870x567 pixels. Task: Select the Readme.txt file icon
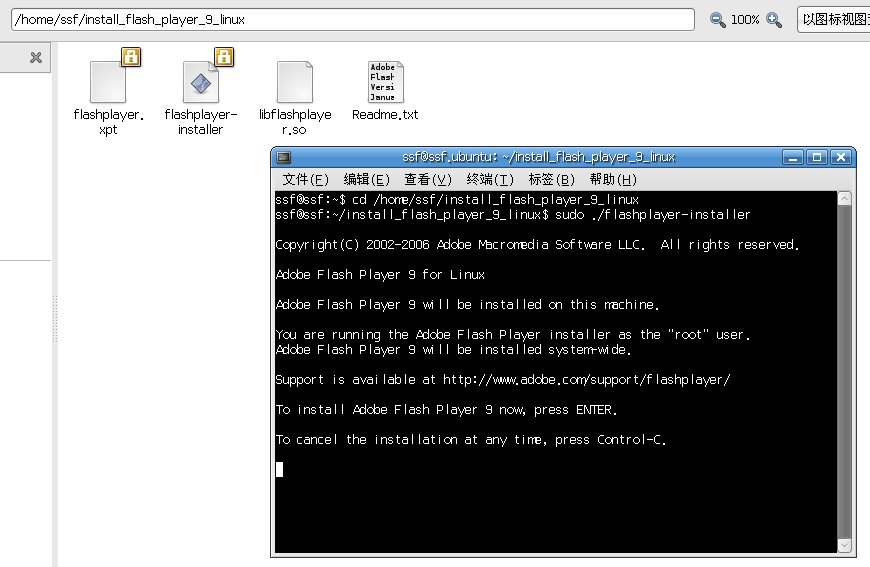point(386,82)
